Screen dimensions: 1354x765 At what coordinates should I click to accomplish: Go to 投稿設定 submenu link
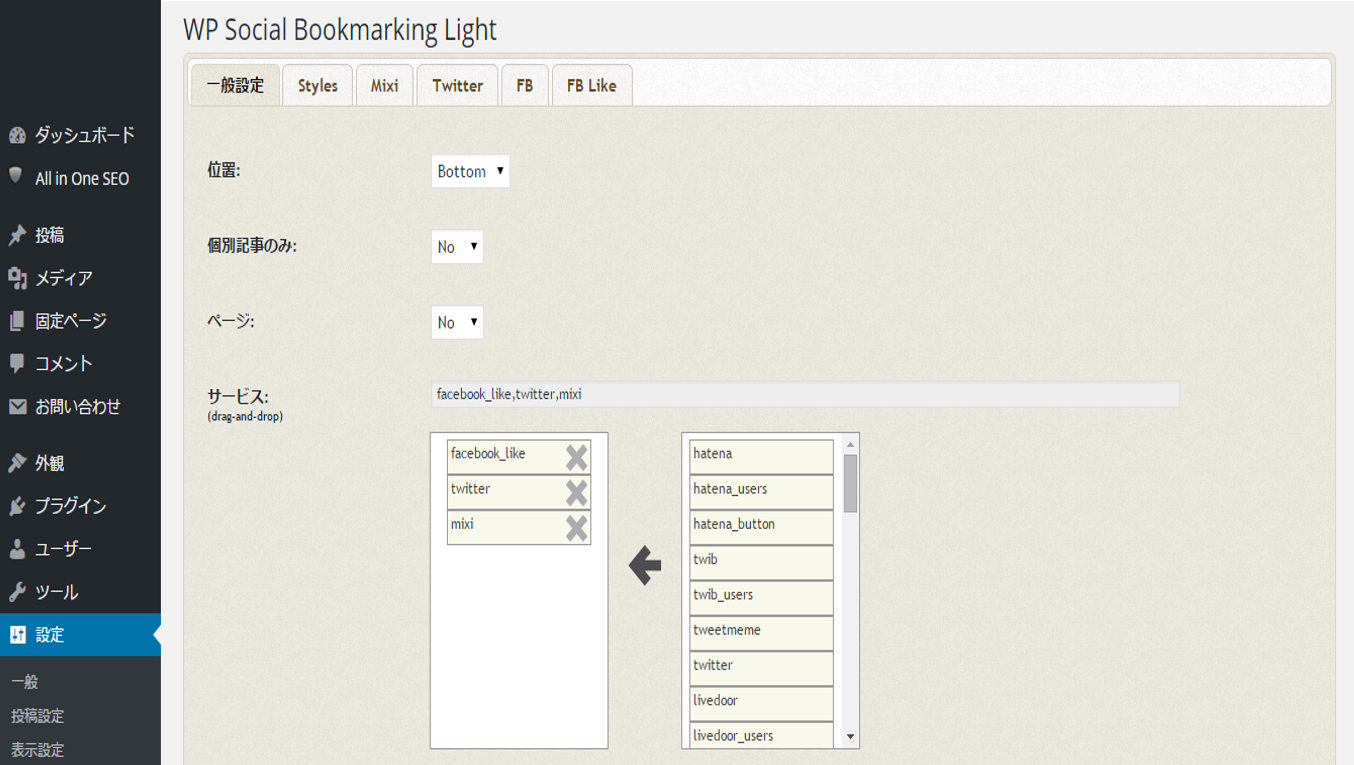point(38,716)
